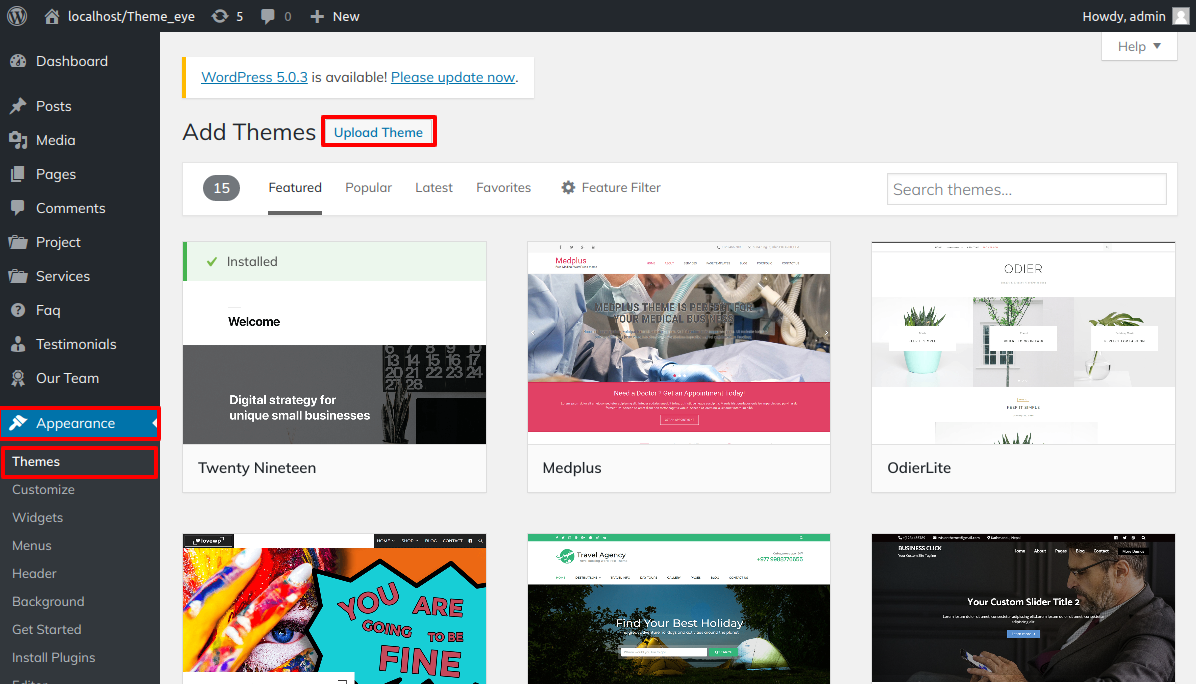Open the Background submenu item
The height and width of the screenshot is (684, 1196).
coord(48,602)
